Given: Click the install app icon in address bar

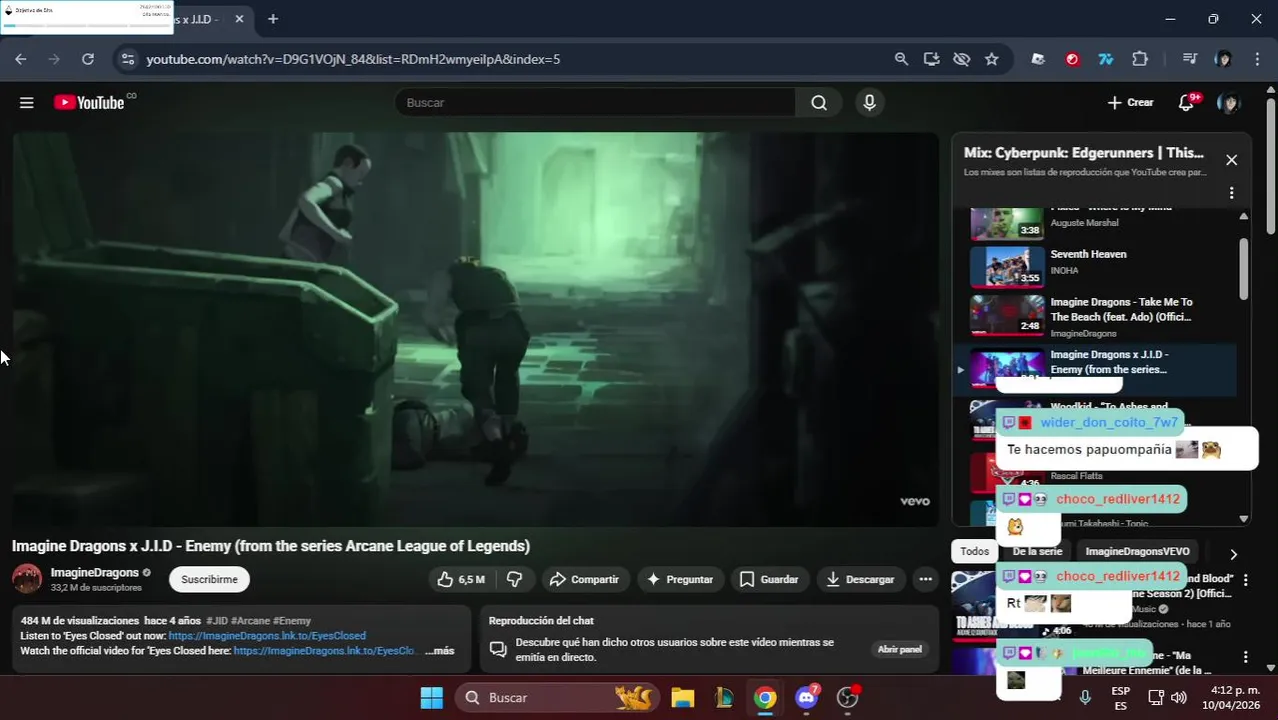Looking at the screenshot, I should pyautogui.click(x=931, y=59).
